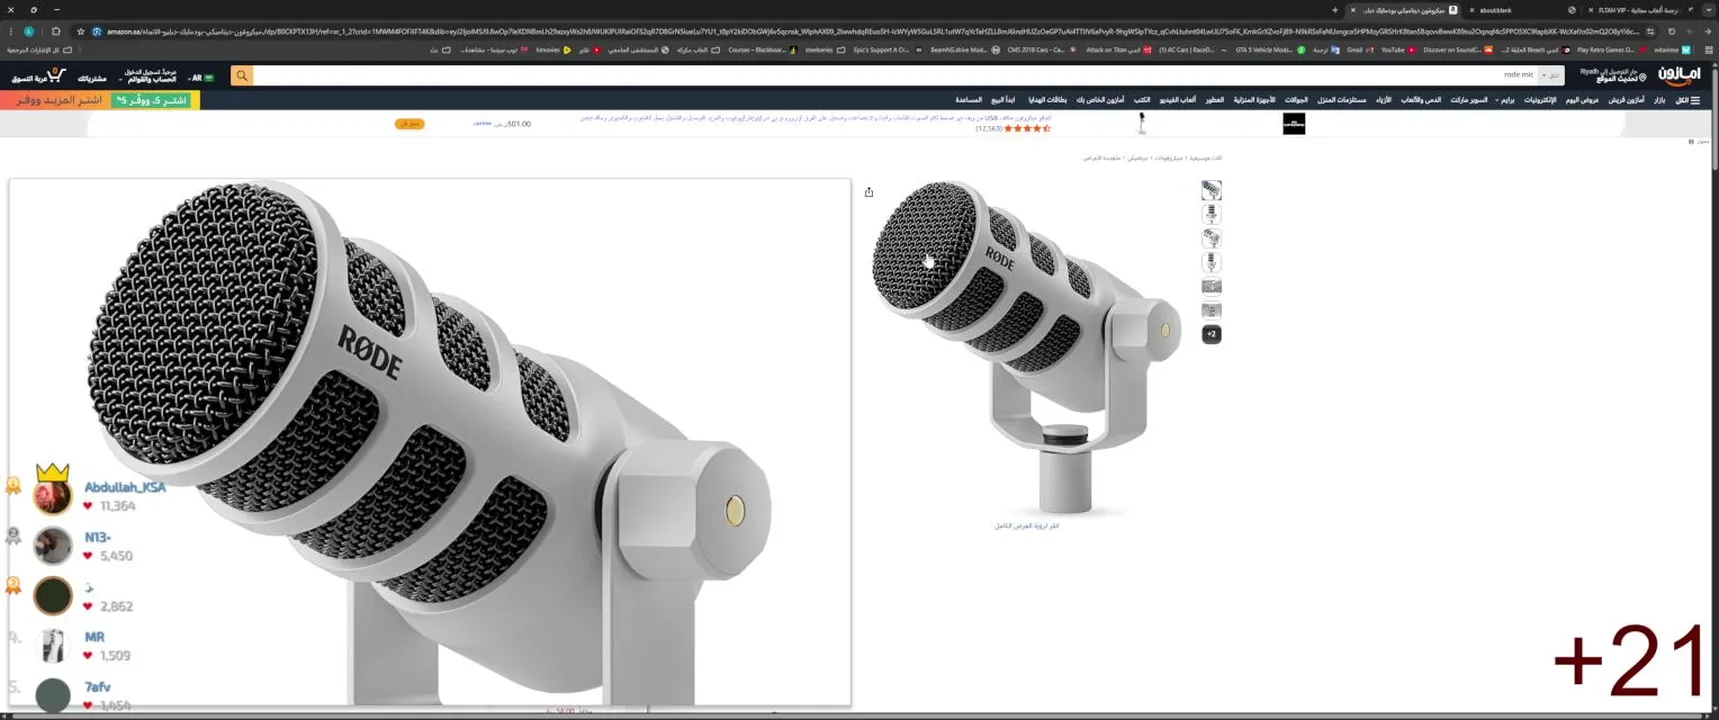Click the delivery location pin 'Riyadh' update

click(x=1612, y=75)
